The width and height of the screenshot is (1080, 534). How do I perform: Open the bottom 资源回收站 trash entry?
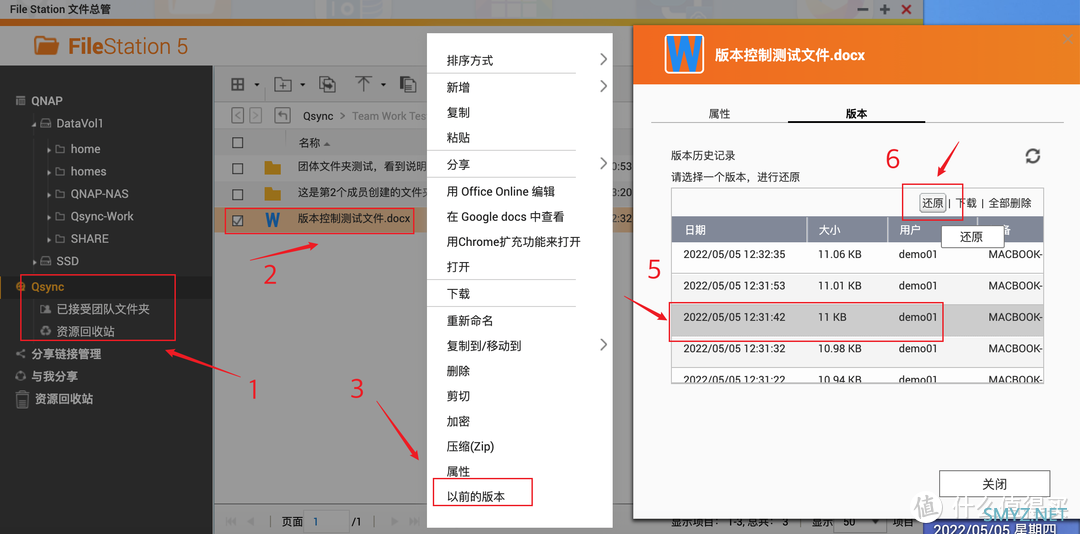(x=64, y=399)
